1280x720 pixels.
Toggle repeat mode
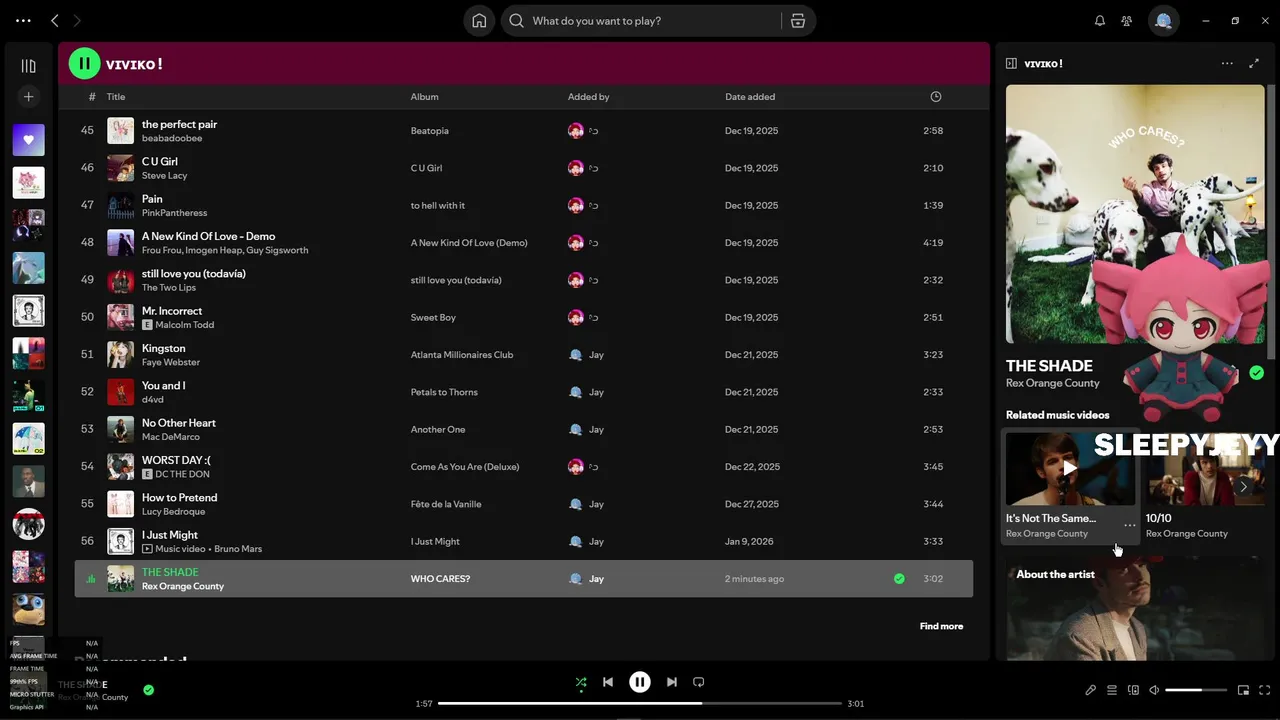[699, 682]
